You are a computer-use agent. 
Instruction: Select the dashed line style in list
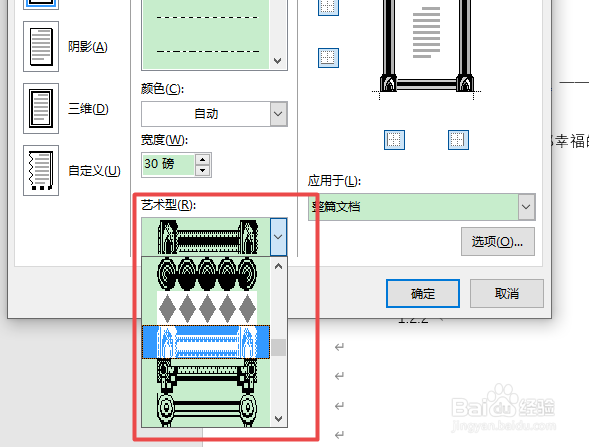pos(206,17)
